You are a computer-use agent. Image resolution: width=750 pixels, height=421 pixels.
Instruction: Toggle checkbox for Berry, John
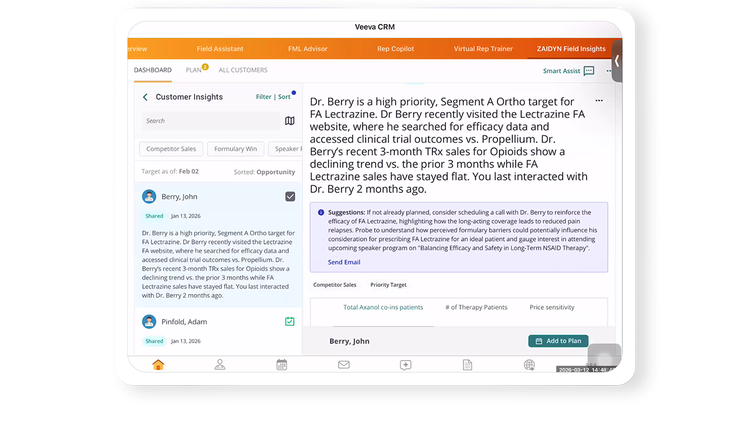click(290, 197)
